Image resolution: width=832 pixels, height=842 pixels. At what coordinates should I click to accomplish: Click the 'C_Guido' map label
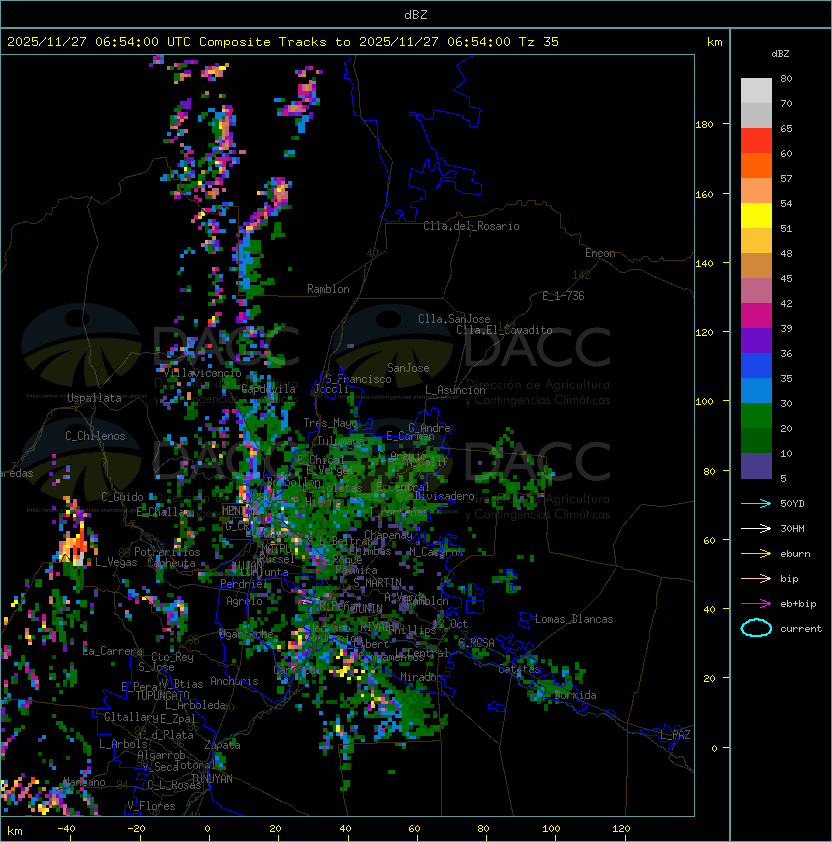[122, 497]
